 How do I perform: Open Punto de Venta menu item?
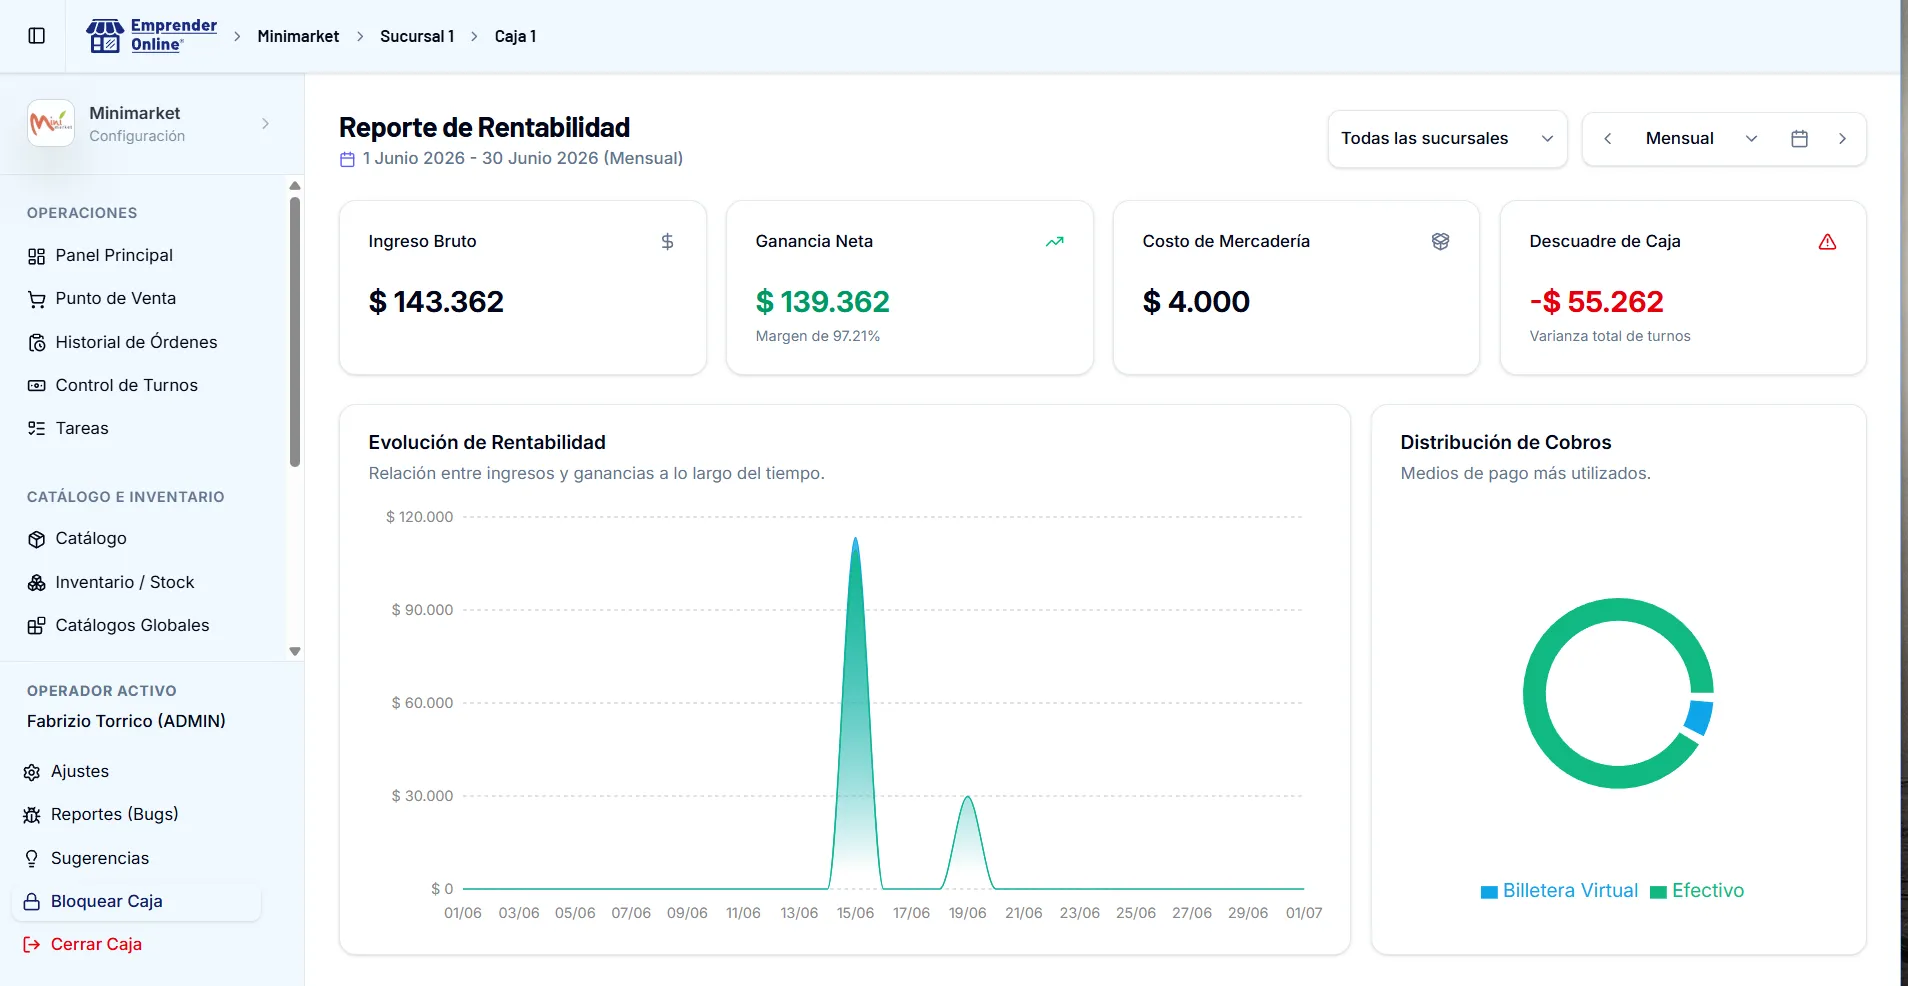(116, 299)
